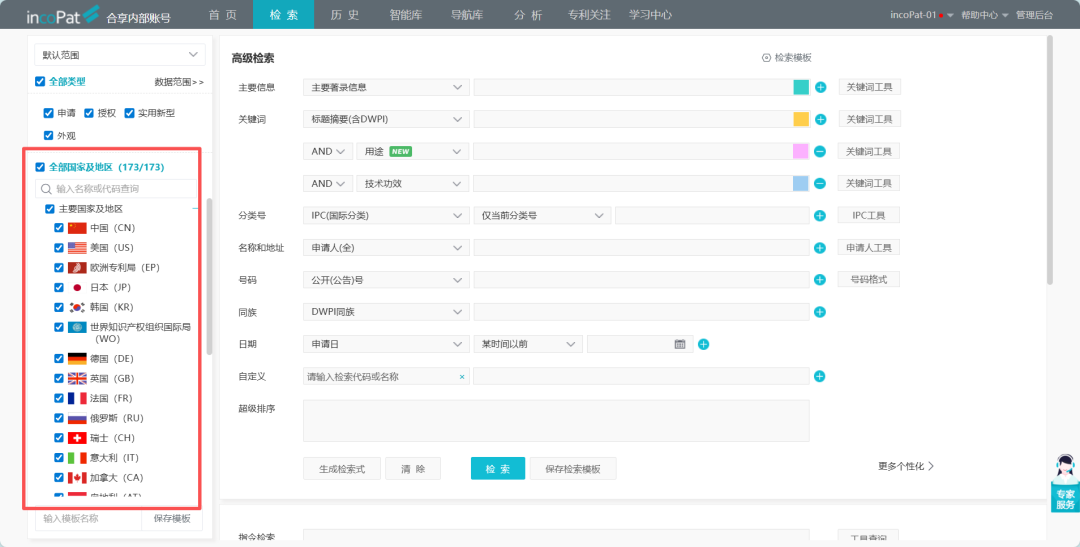Pick yellow color swatch on 关键词 row
Viewport: 1080px width, 547px height.
pyautogui.click(x=800, y=119)
